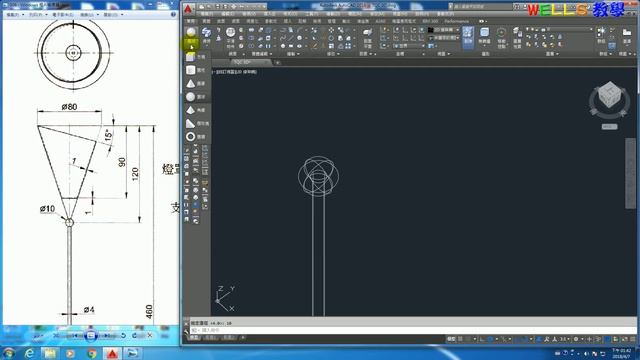Click photo viewer help icon

173,14
